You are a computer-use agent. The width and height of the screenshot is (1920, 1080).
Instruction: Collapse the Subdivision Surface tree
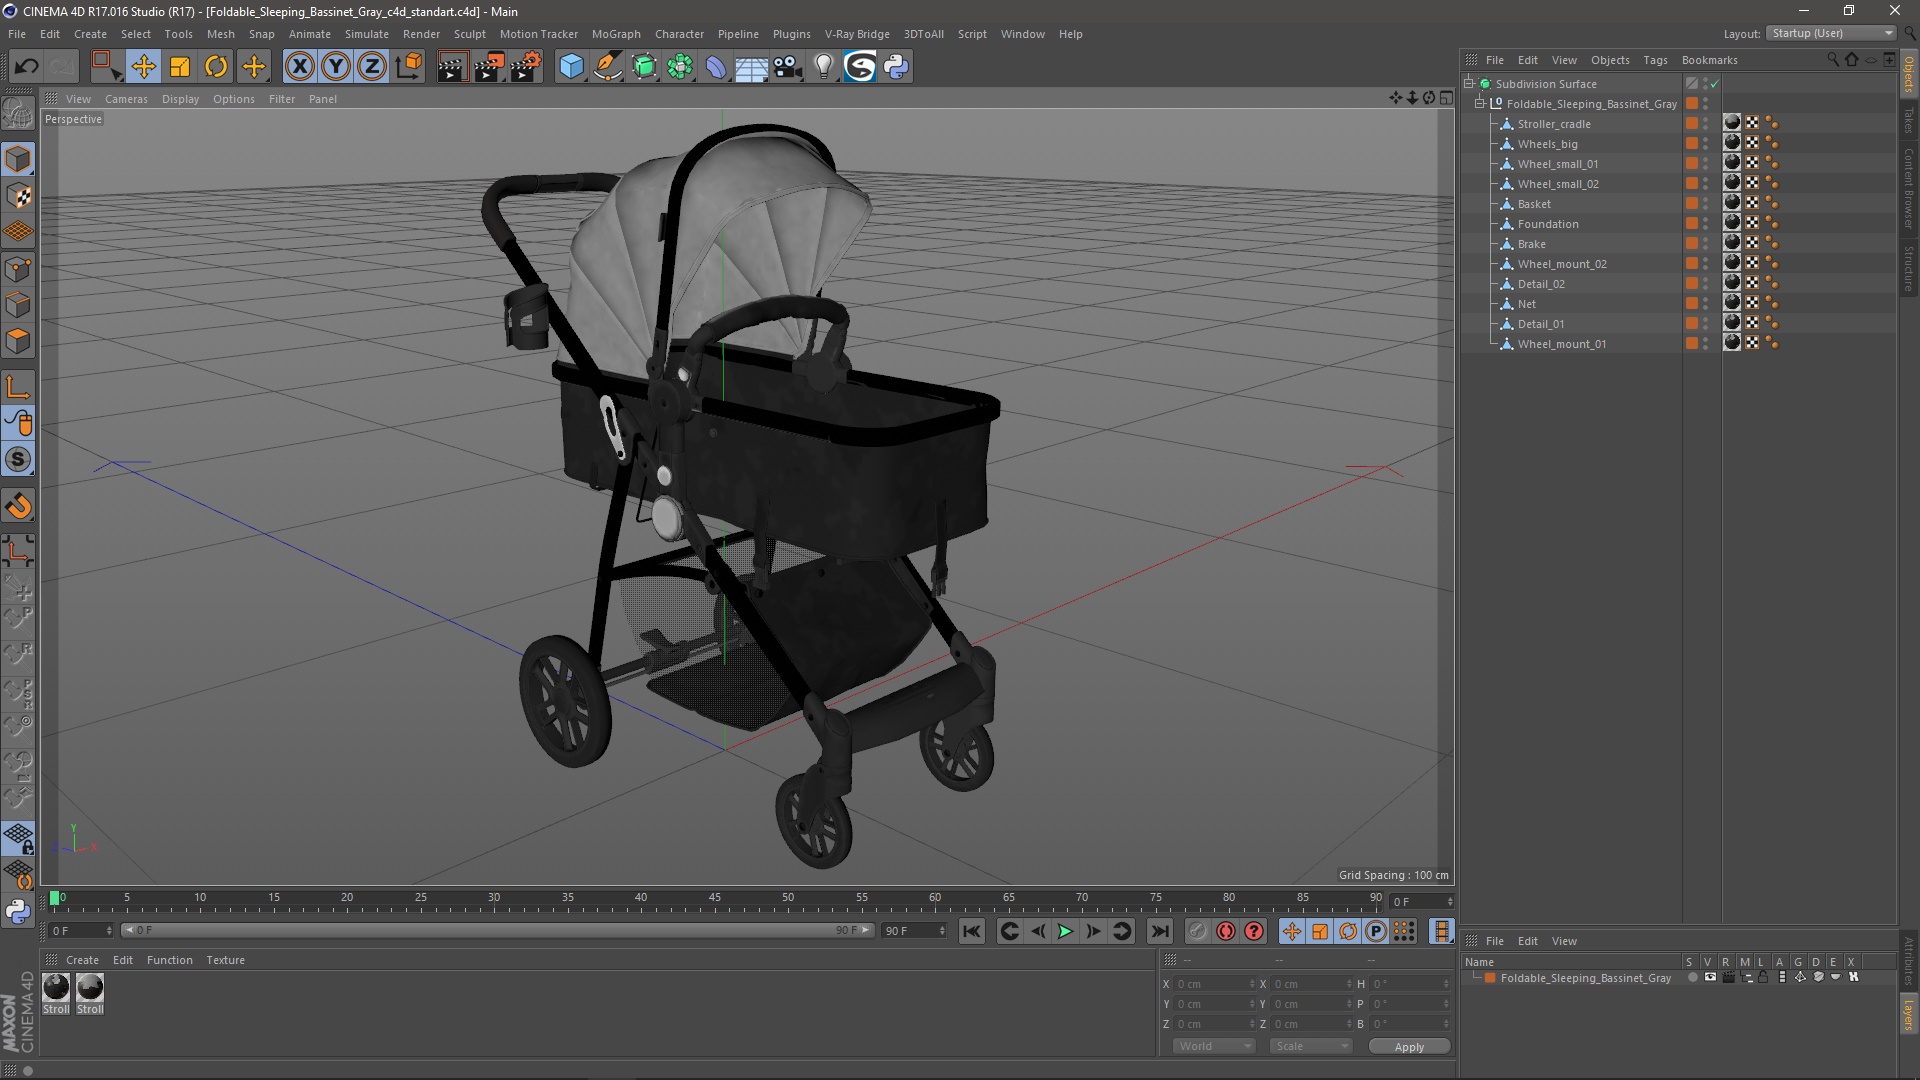click(x=1469, y=84)
